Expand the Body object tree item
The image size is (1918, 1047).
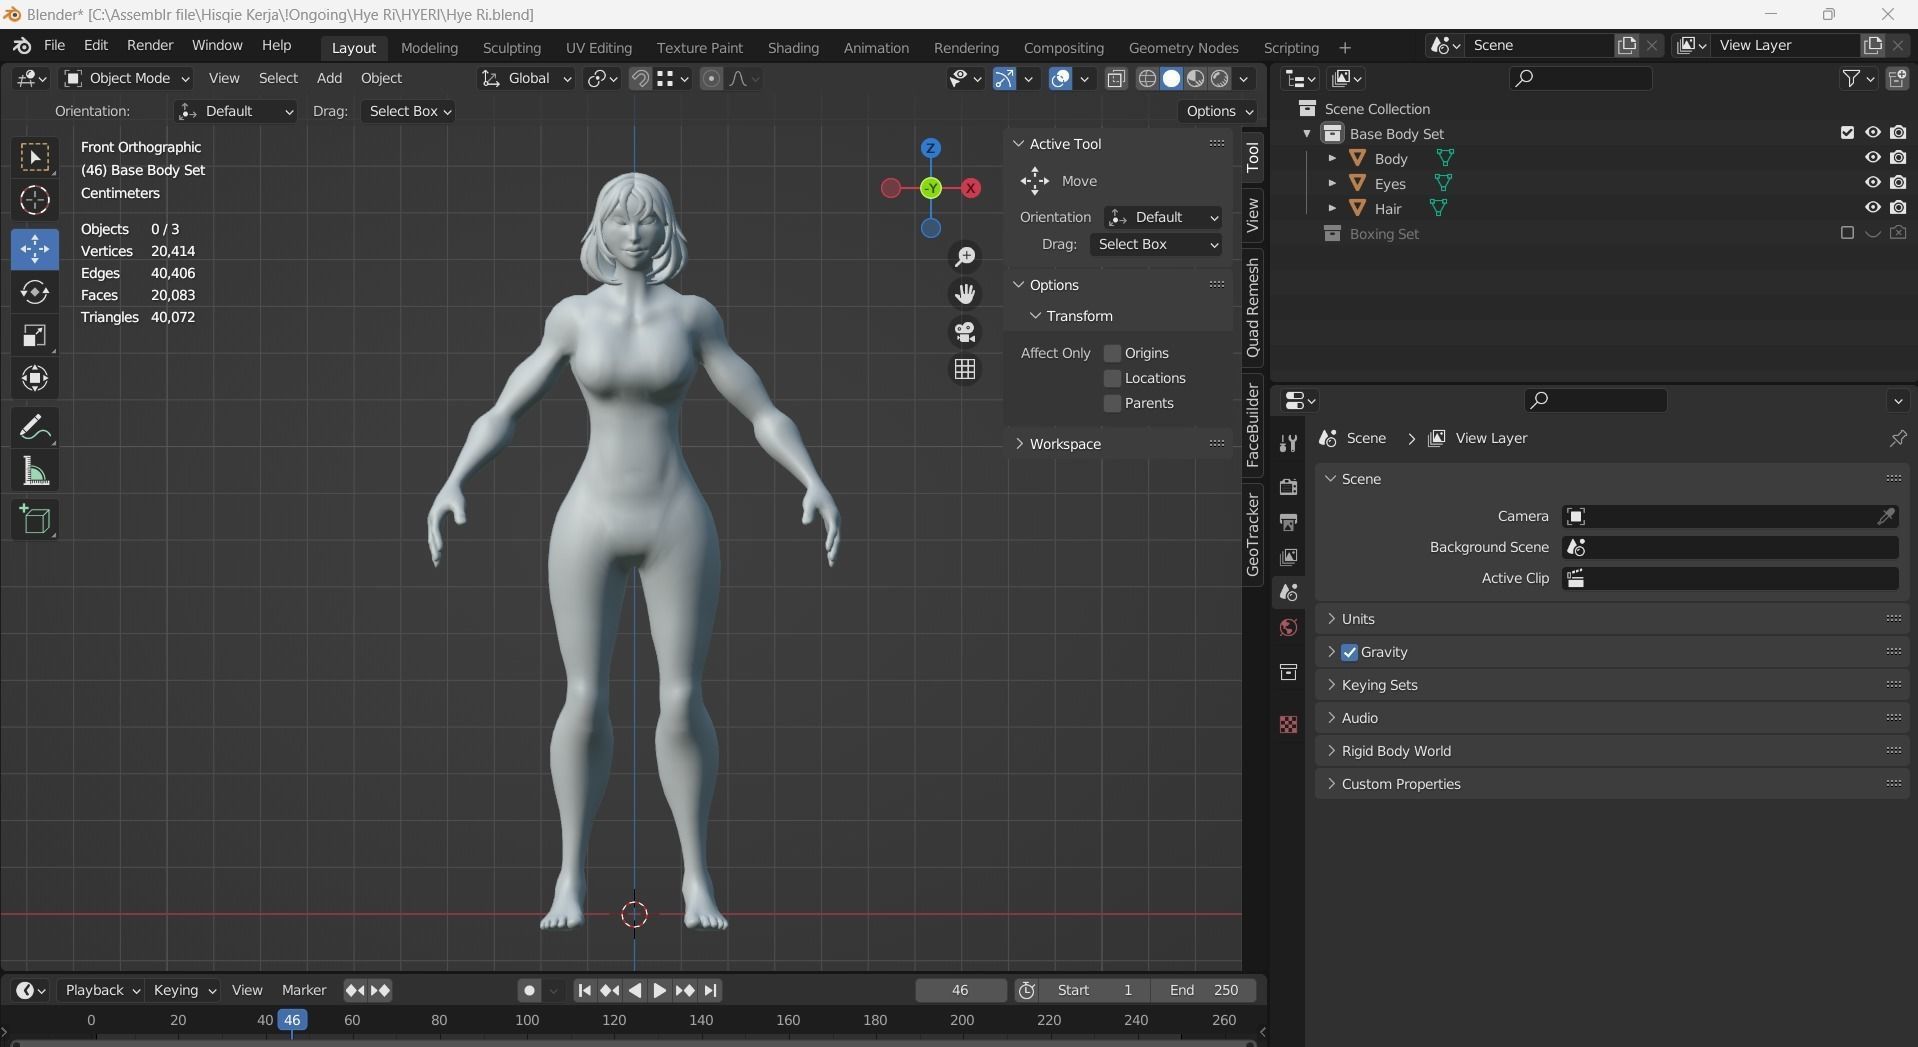1332,158
